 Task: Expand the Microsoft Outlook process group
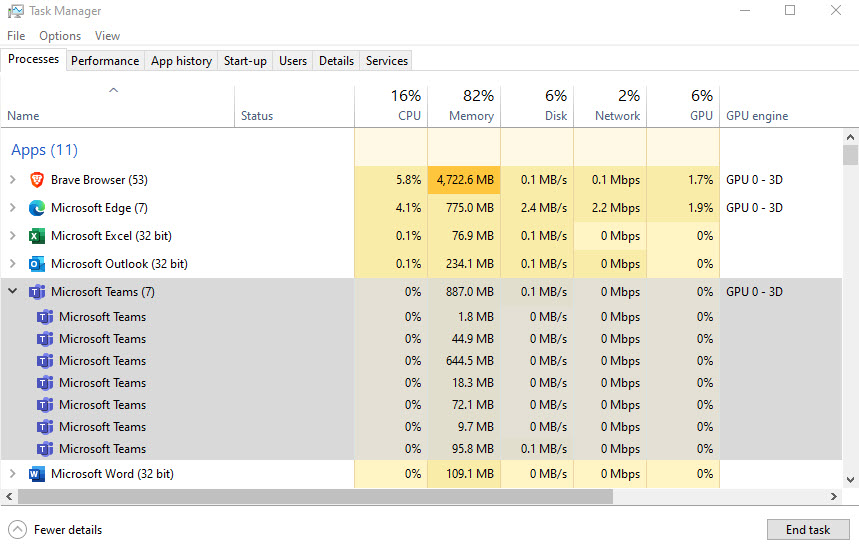pos(13,264)
